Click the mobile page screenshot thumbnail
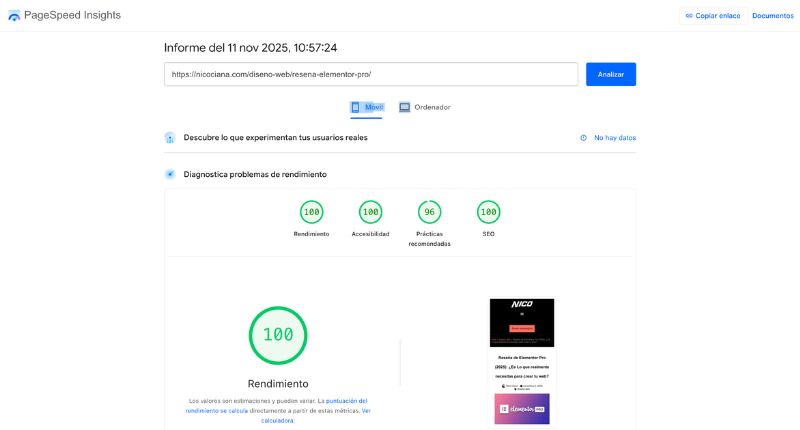Image resolution: width=800 pixels, height=430 pixels. coord(521,362)
